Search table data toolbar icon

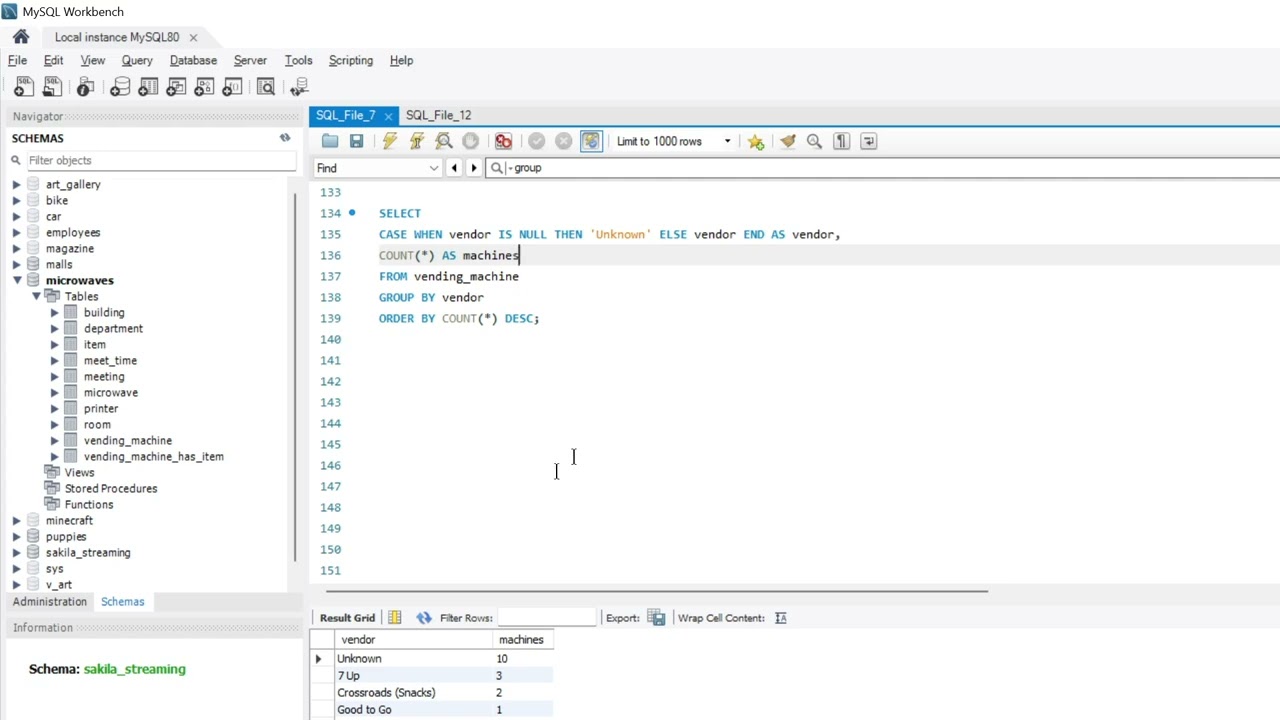click(x=266, y=87)
